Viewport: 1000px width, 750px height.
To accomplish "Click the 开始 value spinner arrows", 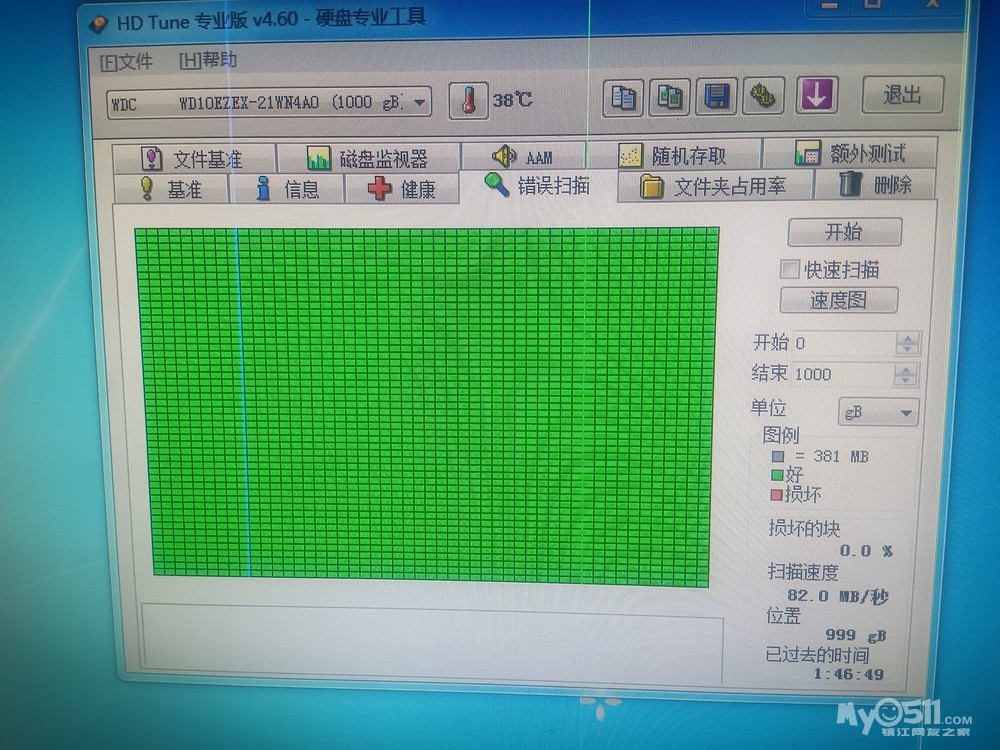I will [907, 343].
